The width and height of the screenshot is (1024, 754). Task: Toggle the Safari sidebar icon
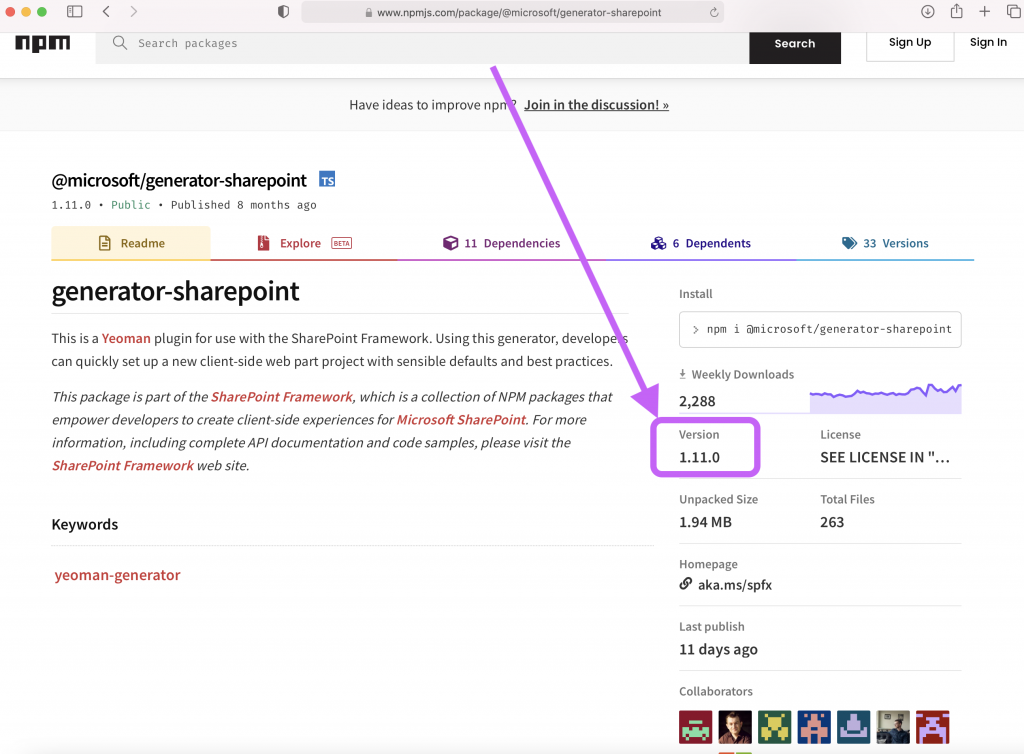pos(74,12)
